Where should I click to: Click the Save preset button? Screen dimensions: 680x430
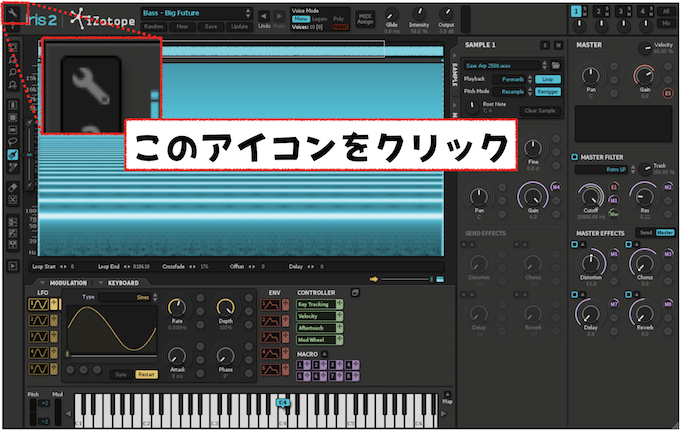211,26
